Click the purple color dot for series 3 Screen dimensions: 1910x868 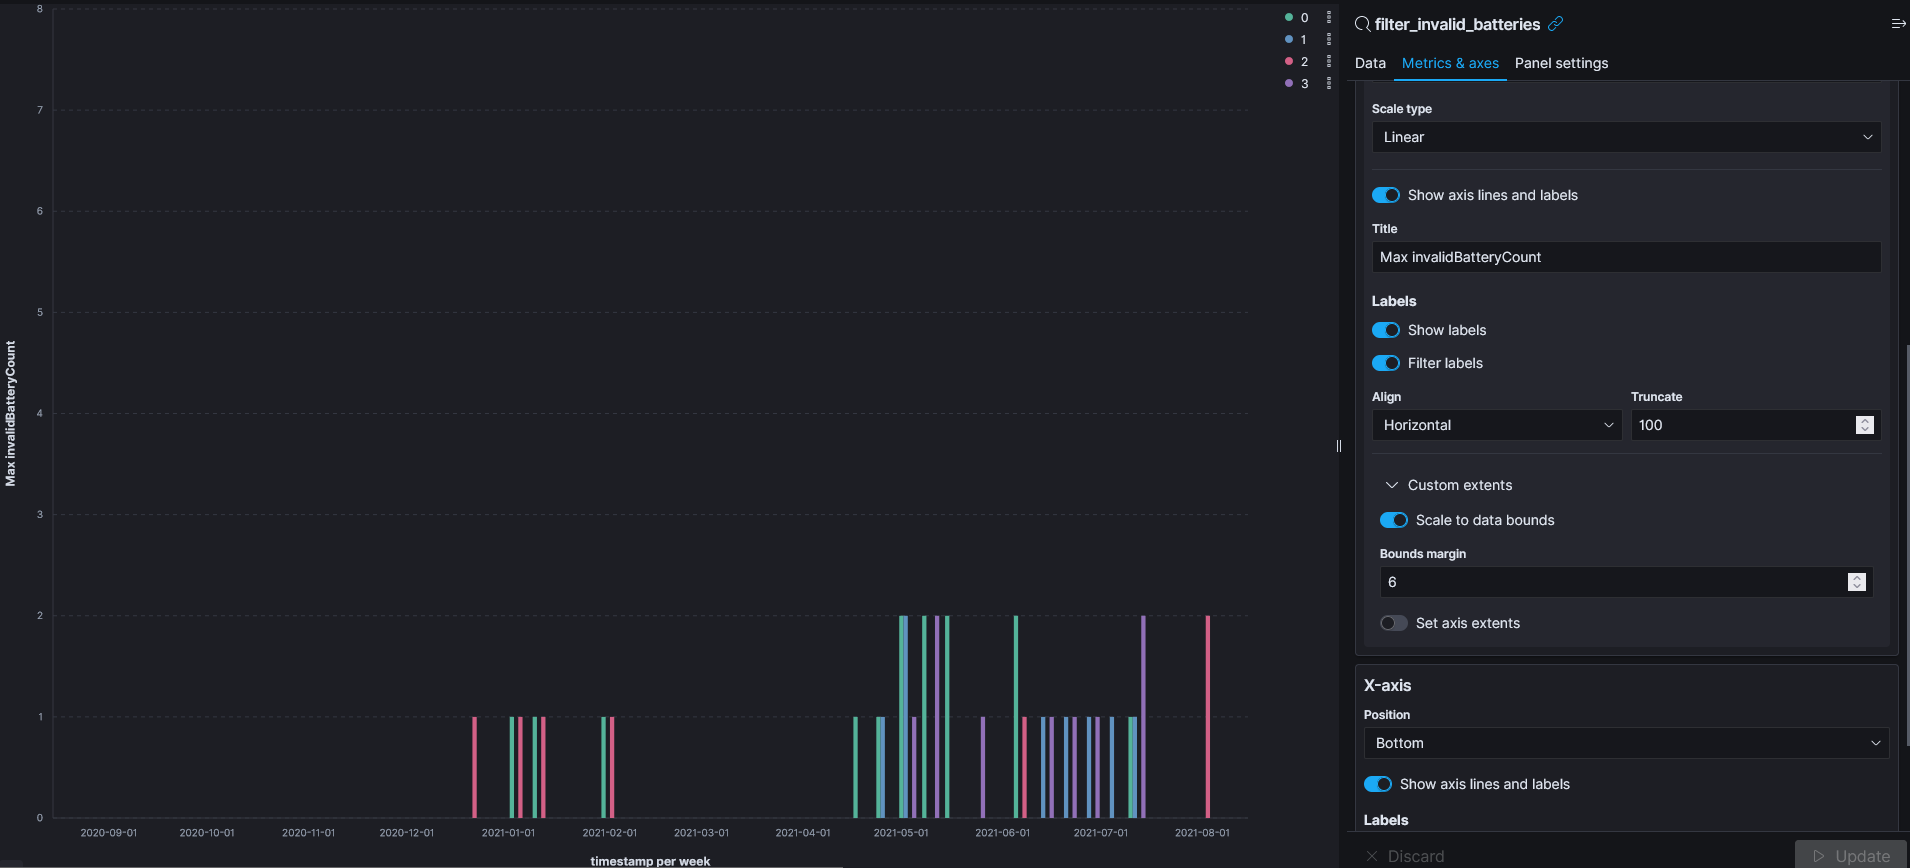coord(1289,83)
